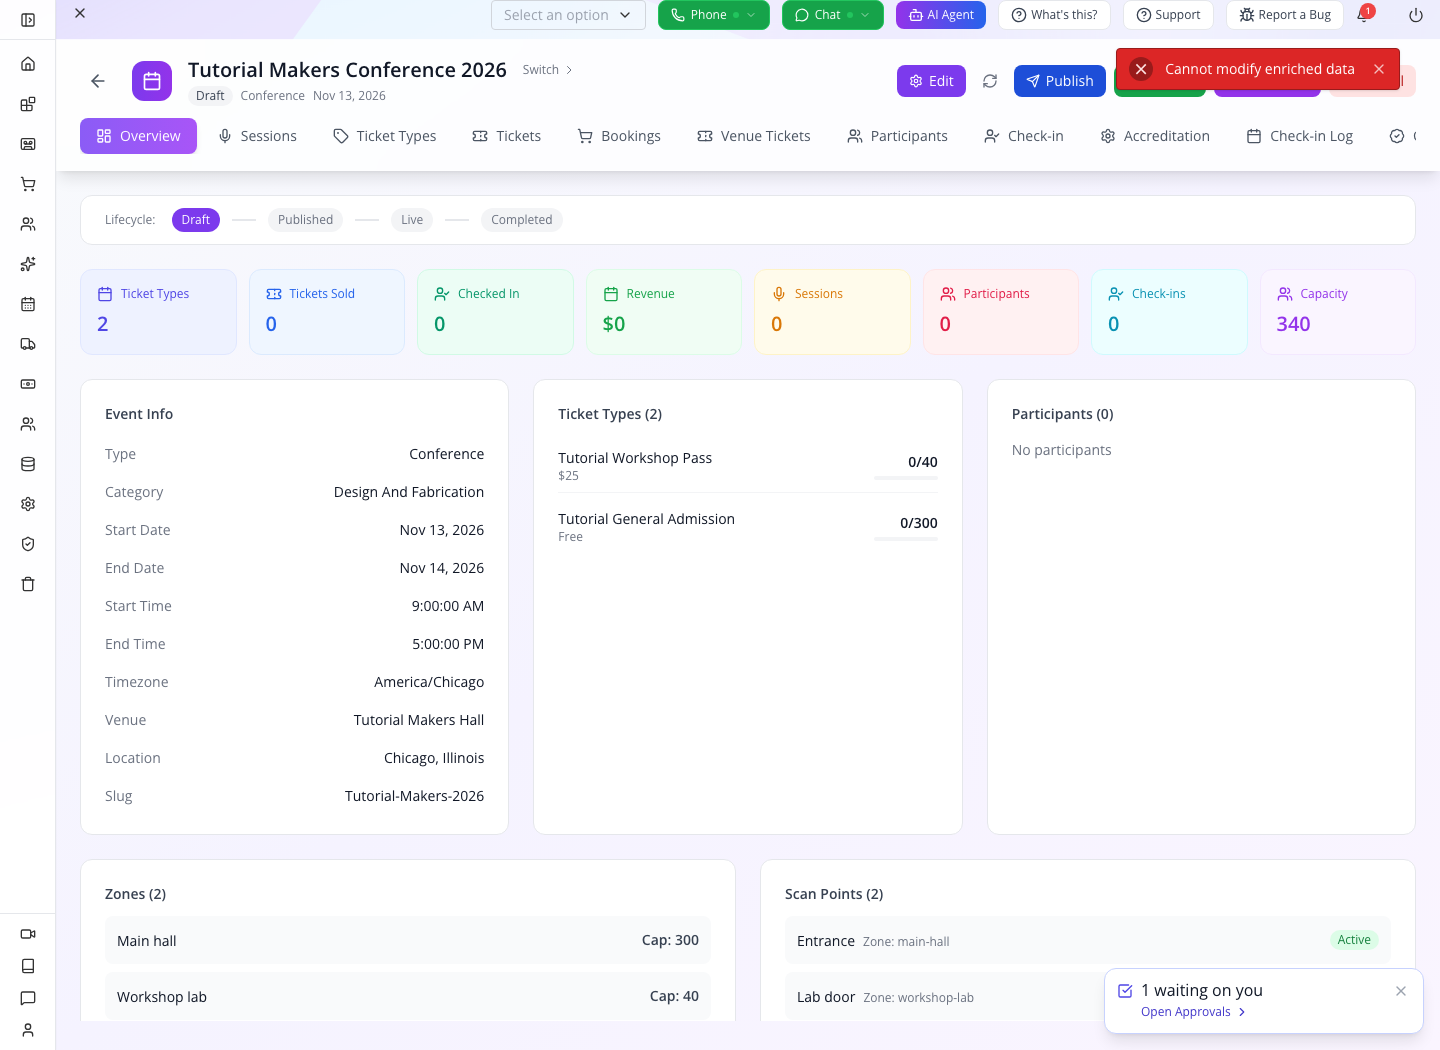Open the settings gear sidebar icon
The image size is (1440, 1050).
pos(28,504)
